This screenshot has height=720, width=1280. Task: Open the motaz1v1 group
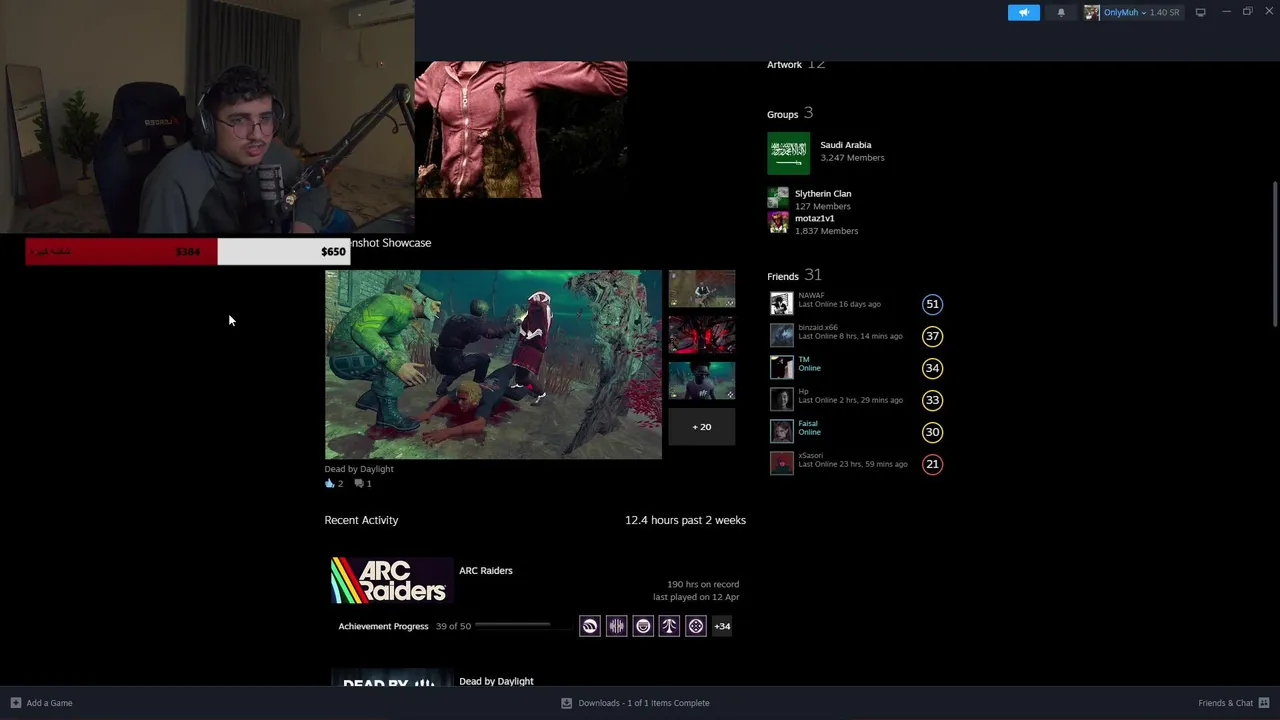pos(814,218)
